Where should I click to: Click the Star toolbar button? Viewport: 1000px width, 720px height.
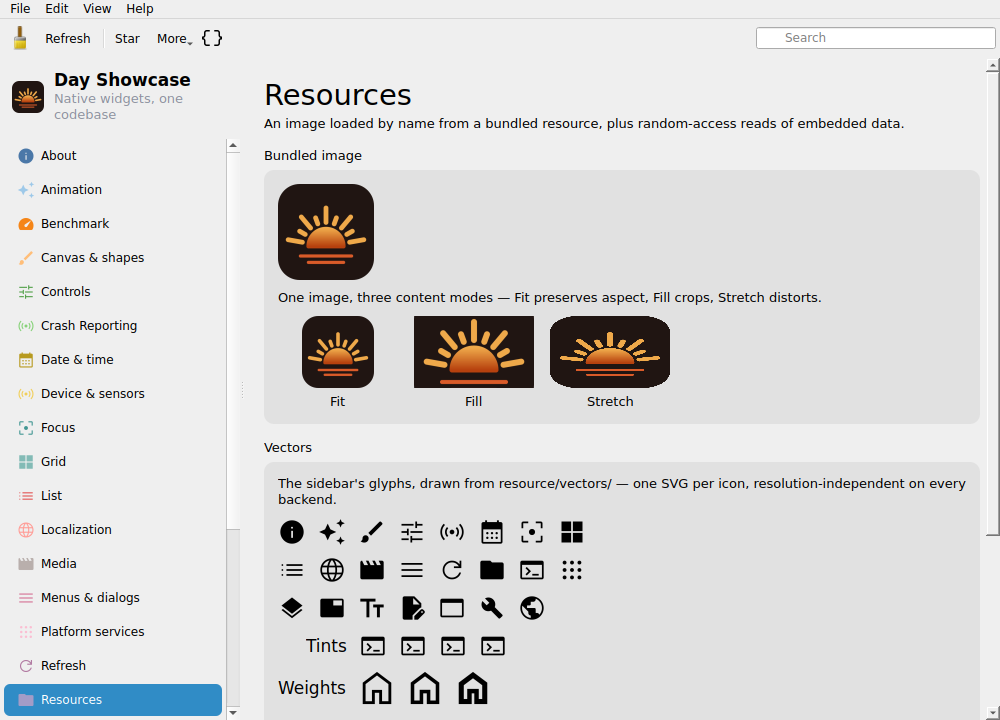click(127, 39)
